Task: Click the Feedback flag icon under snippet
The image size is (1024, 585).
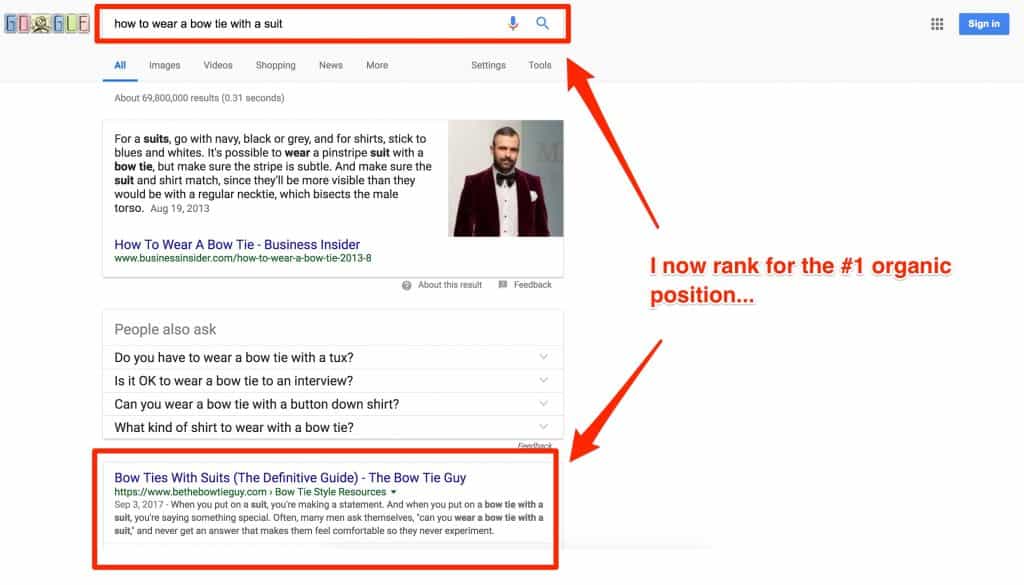Action: pyautogui.click(x=503, y=285)
